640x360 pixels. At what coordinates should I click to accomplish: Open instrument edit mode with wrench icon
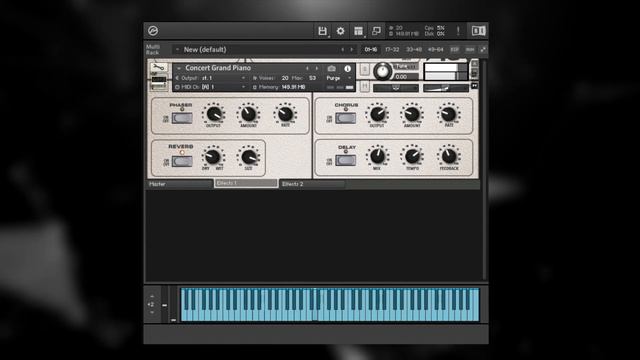tap(158, 68)
